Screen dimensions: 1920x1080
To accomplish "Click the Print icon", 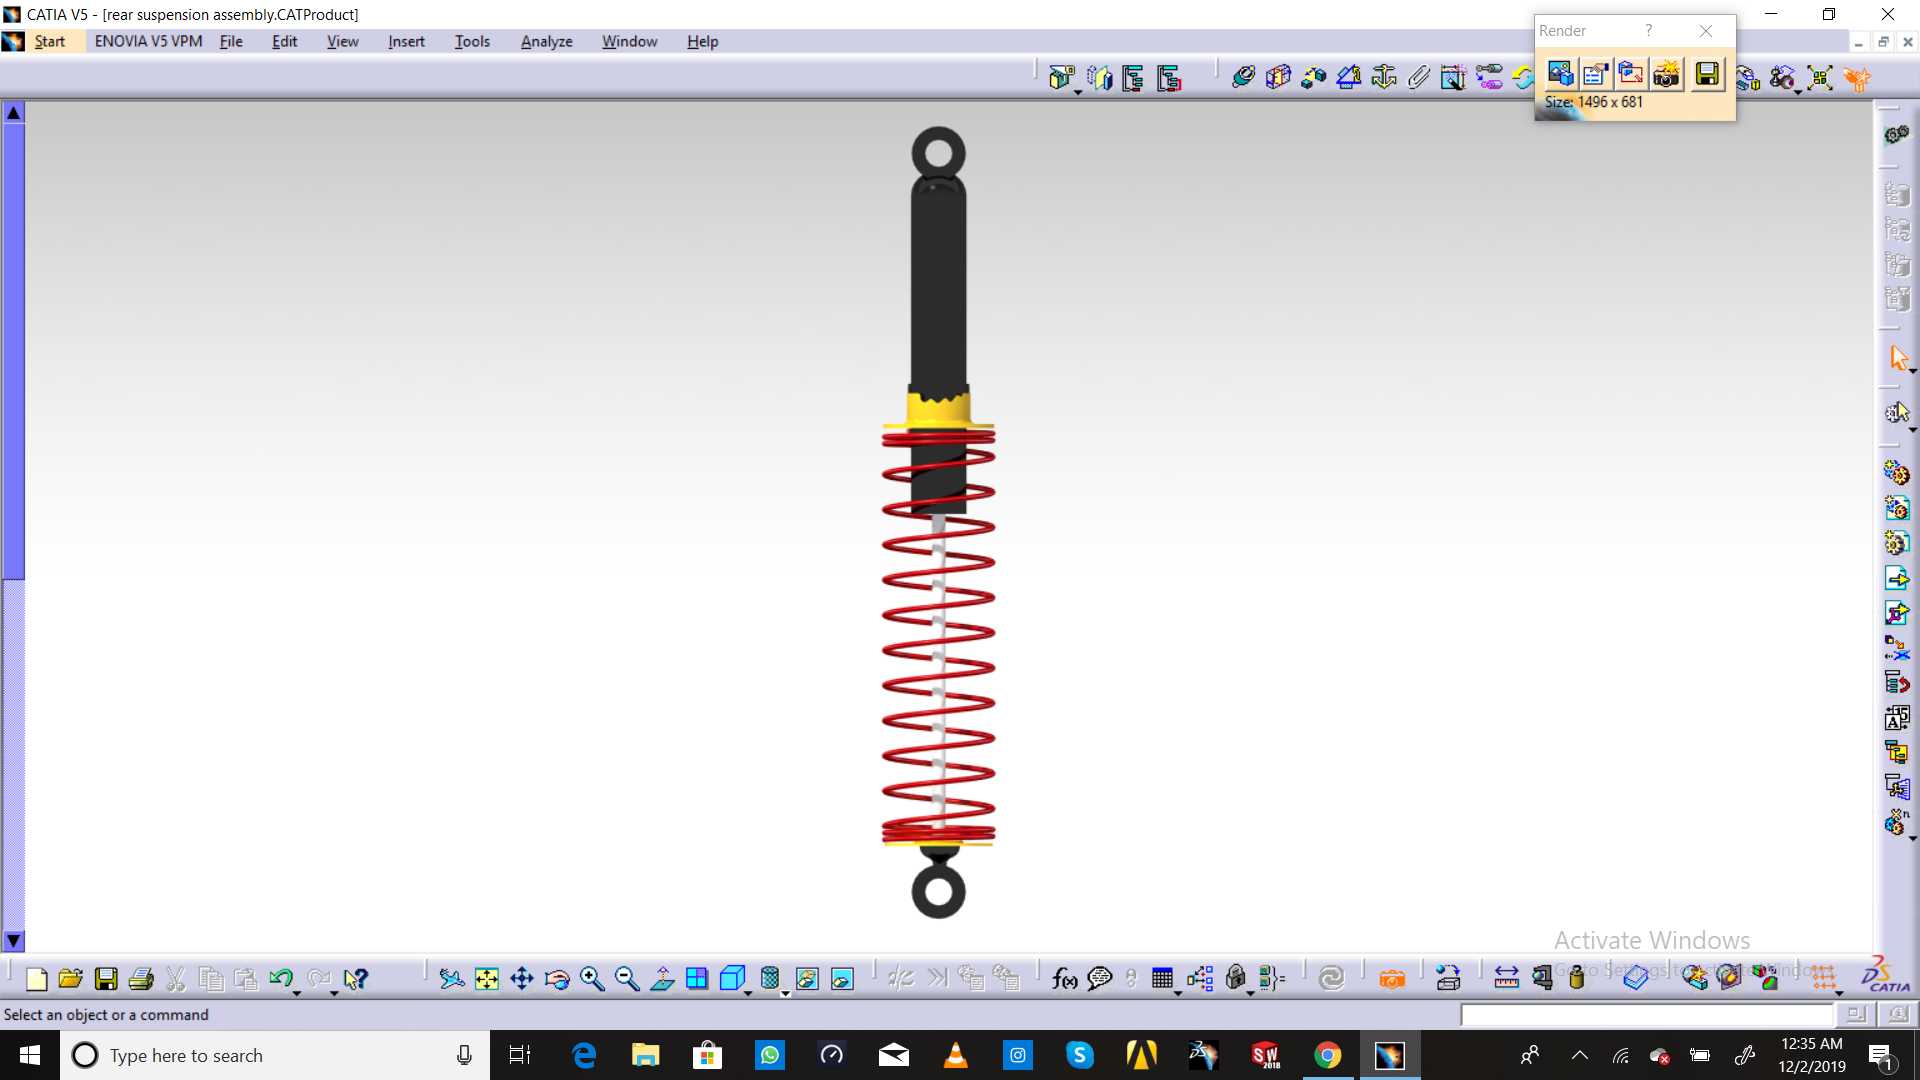I will [x=141, y=979].
